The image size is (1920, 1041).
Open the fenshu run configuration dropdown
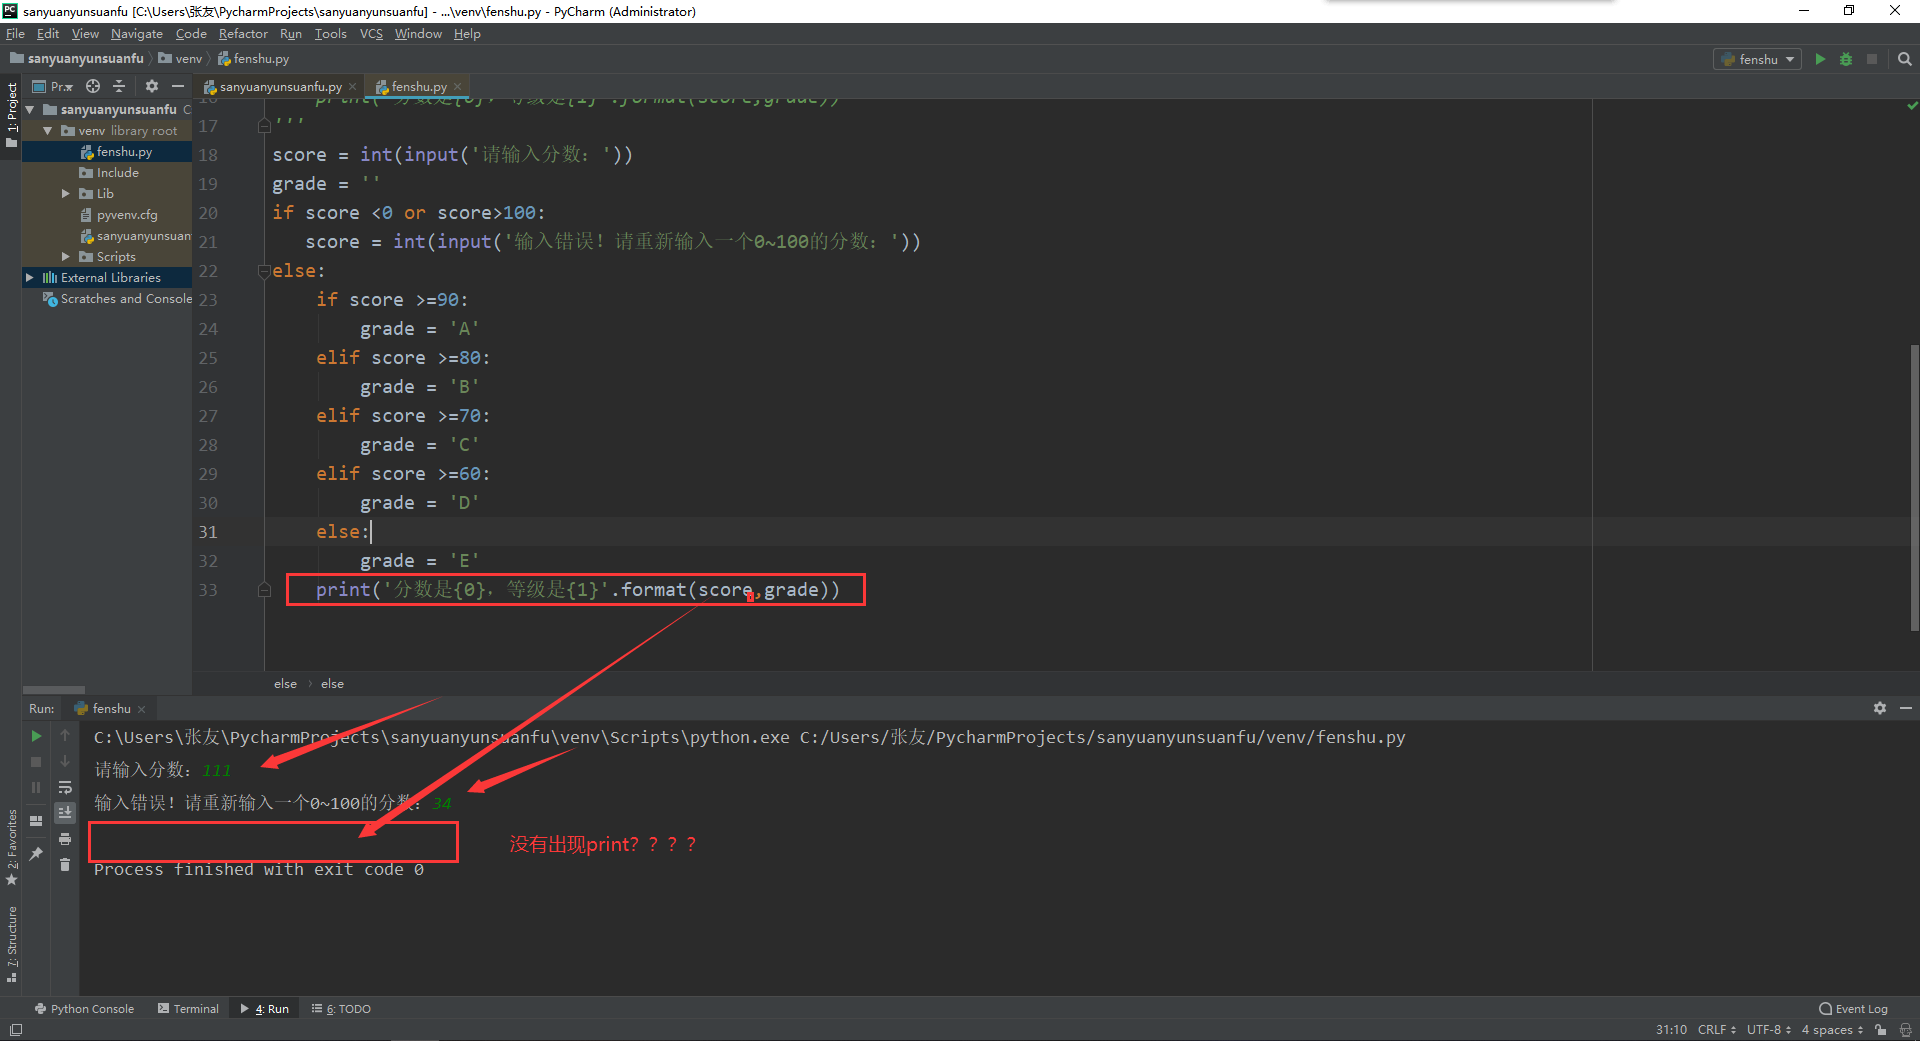(1759, 59)
